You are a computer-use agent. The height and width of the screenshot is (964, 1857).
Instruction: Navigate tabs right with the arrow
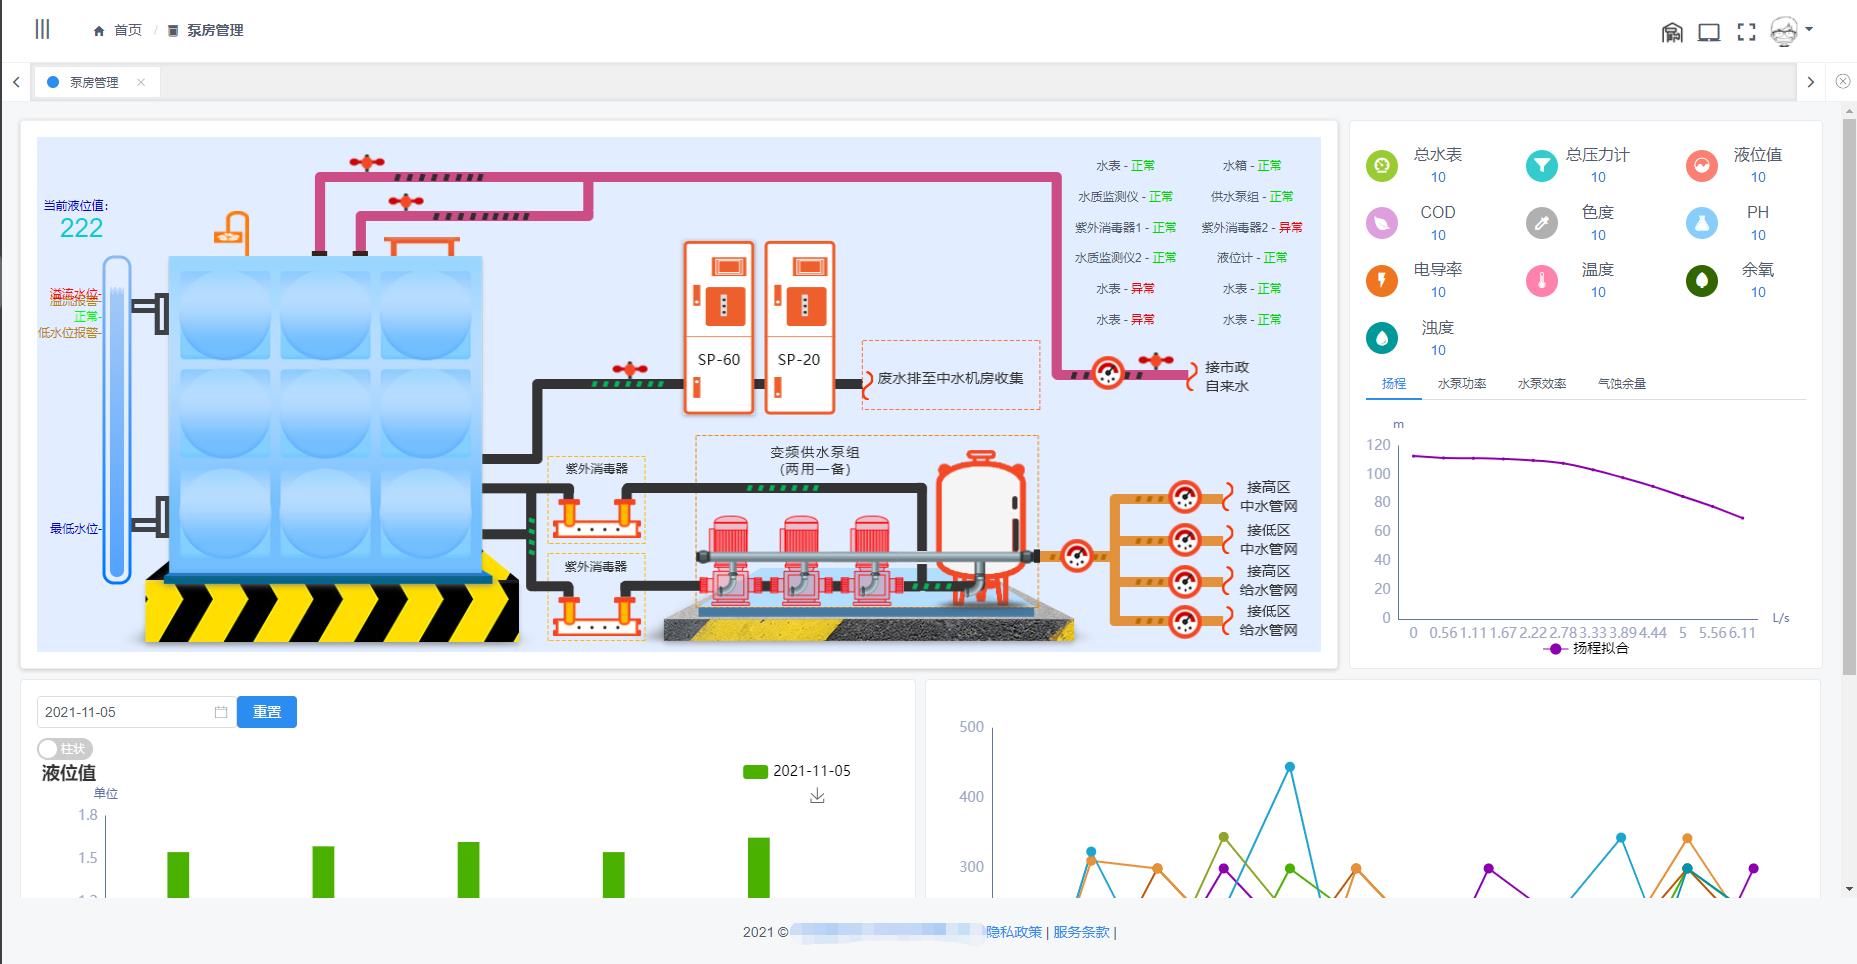click(x=1810, y=82)
